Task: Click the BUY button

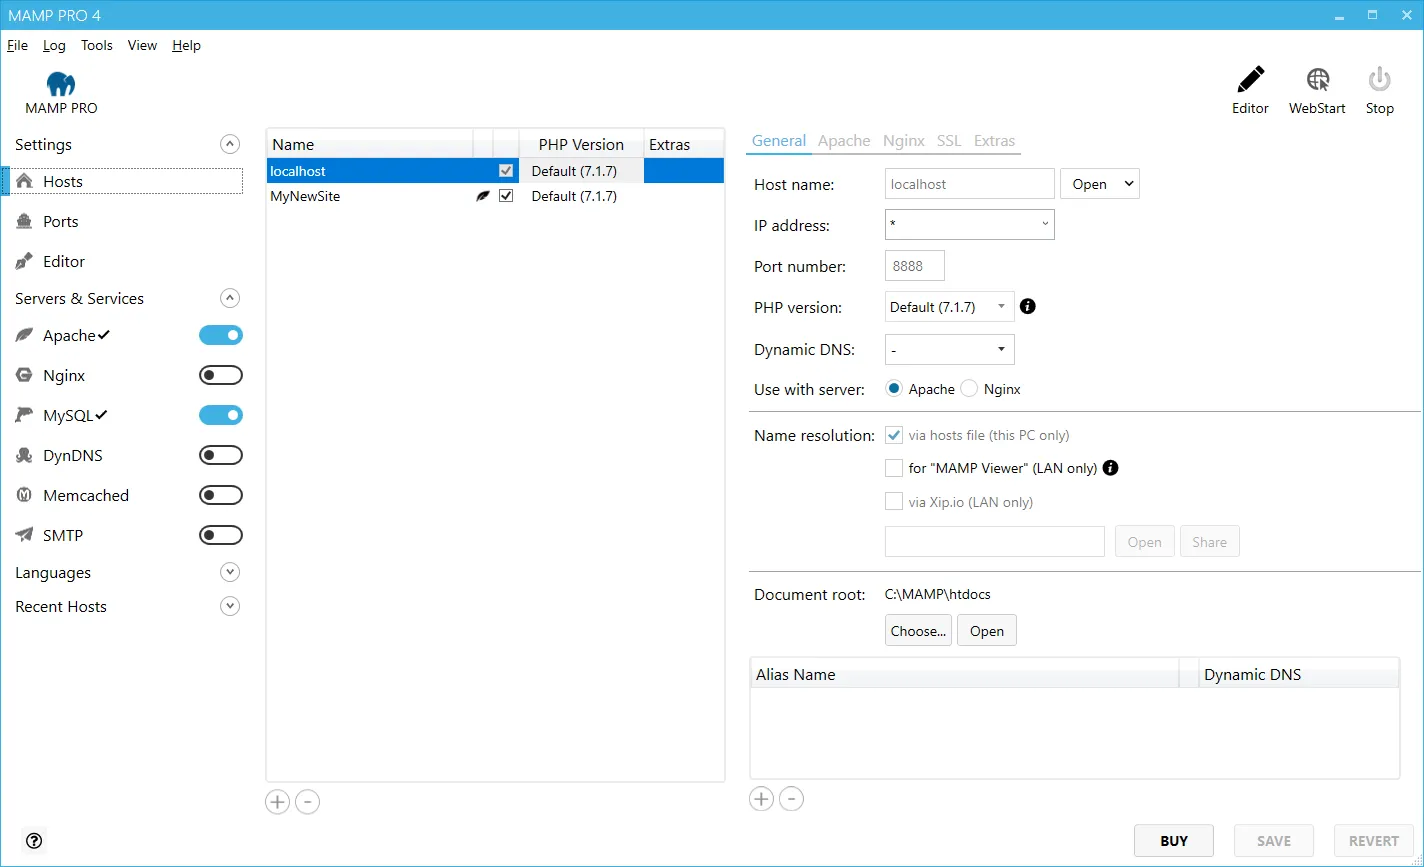Action: [1174, 841]
